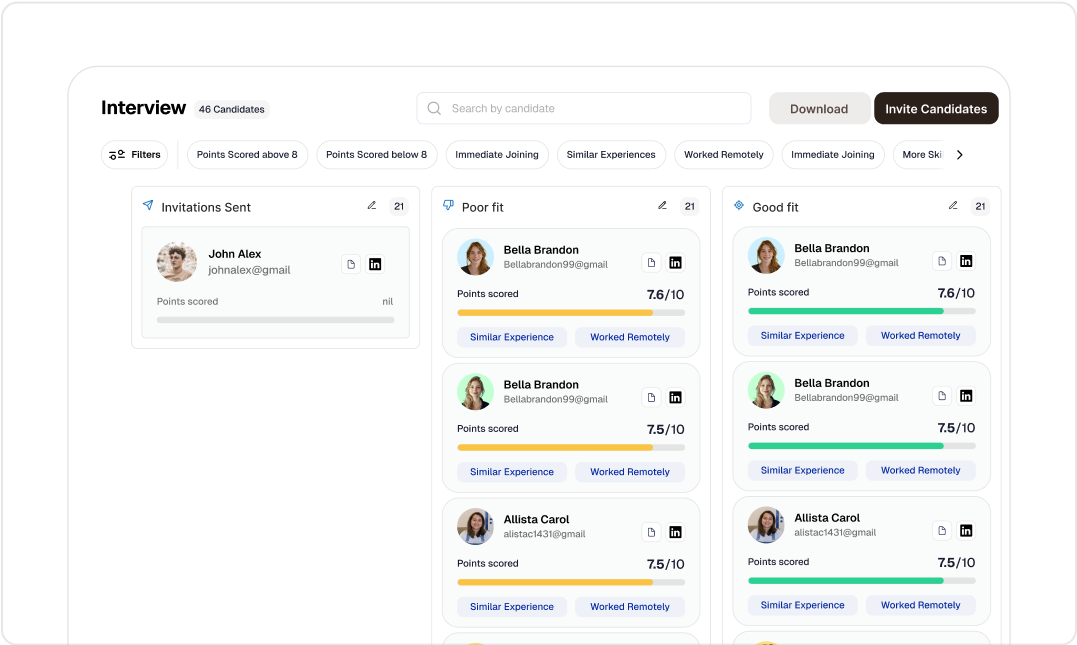Image resolution: width=1077 pixels, height=645 pixels.
Task: Download the candidates list
Action: coord(819,109)
